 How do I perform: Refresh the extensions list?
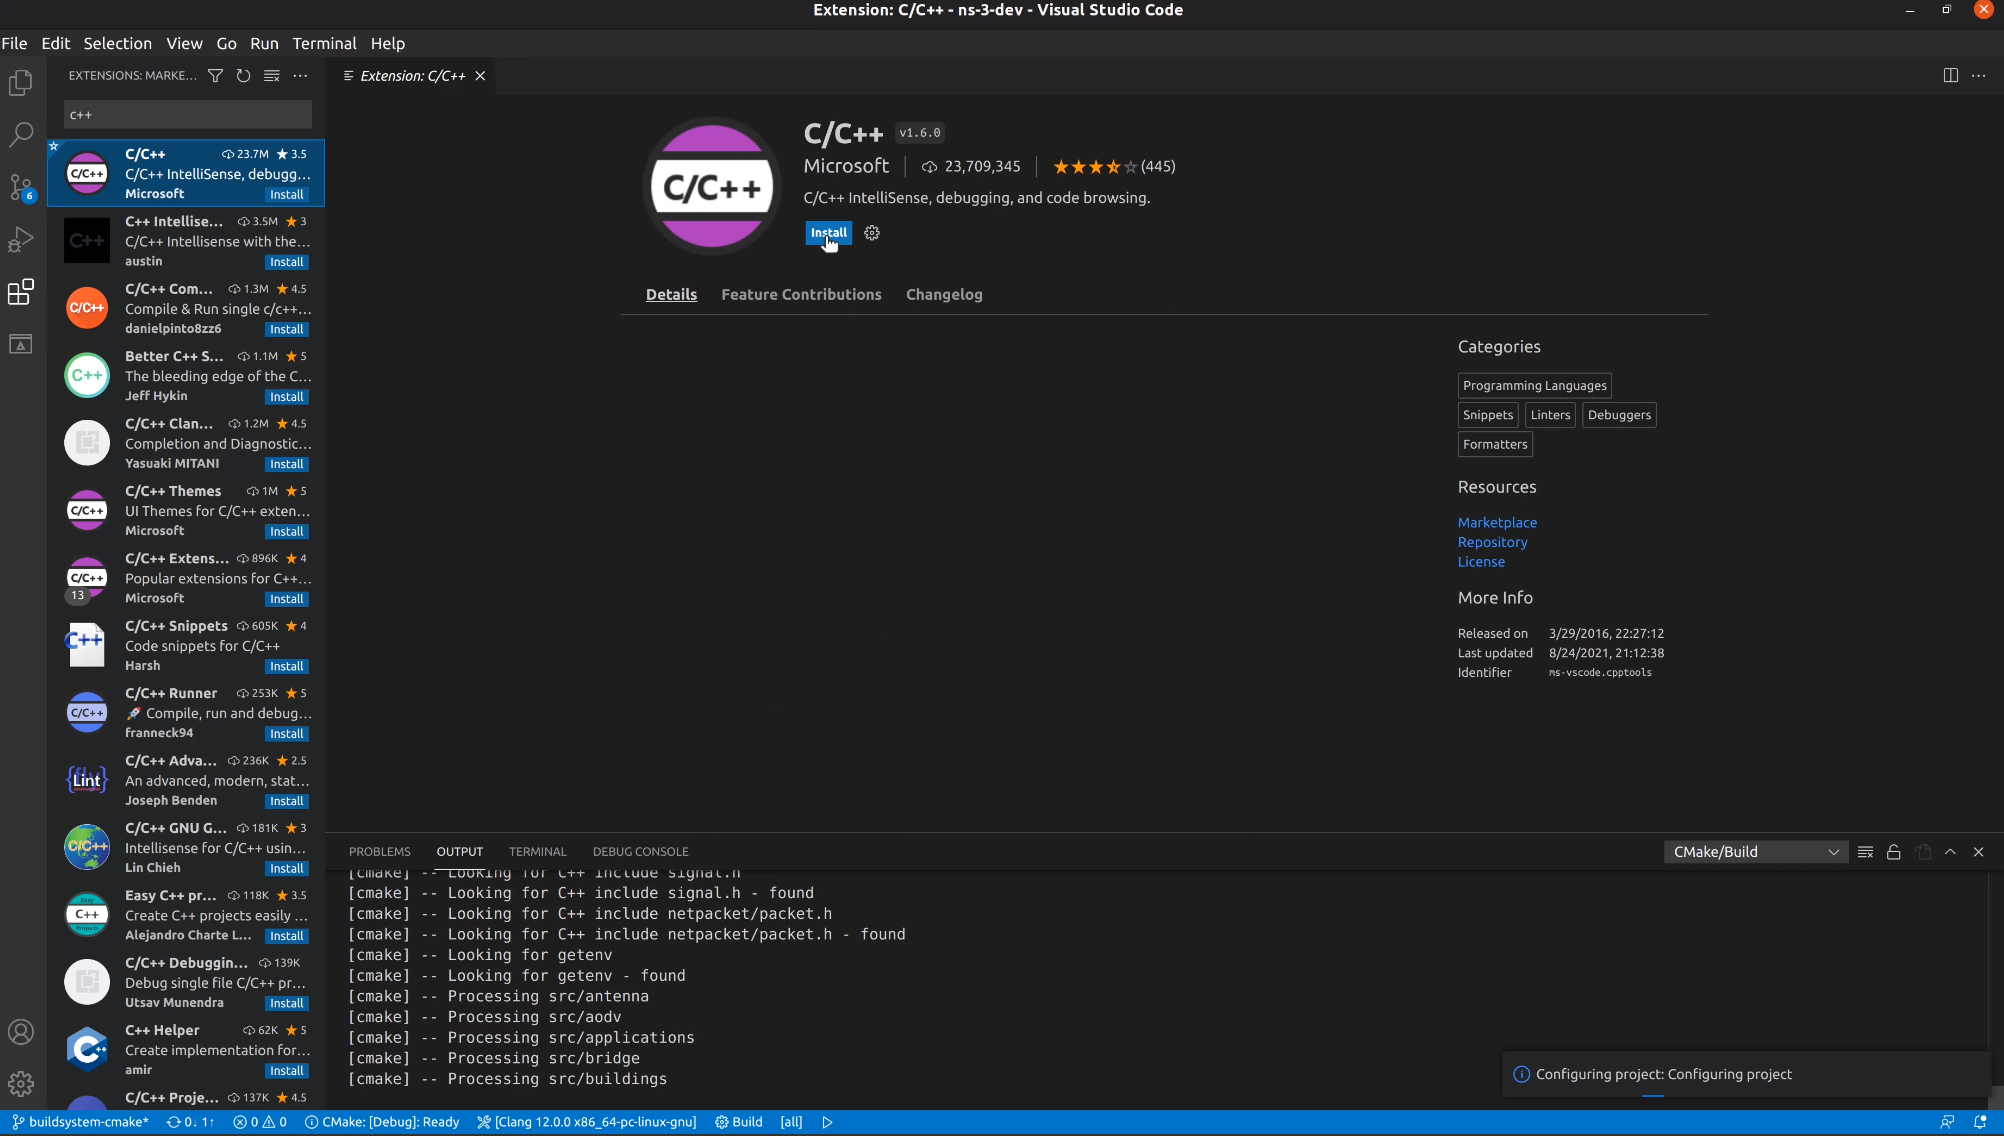click(243, 76)
